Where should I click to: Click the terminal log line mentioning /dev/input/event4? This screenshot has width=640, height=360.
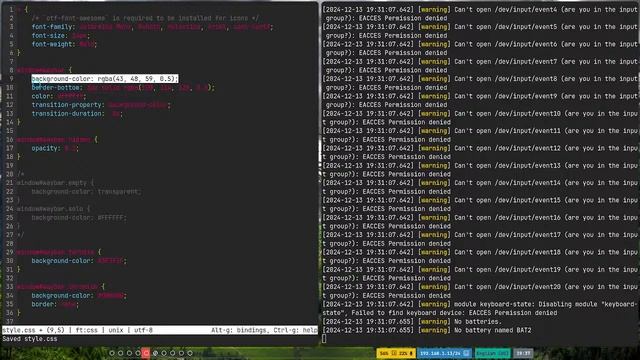click(480, 14)
